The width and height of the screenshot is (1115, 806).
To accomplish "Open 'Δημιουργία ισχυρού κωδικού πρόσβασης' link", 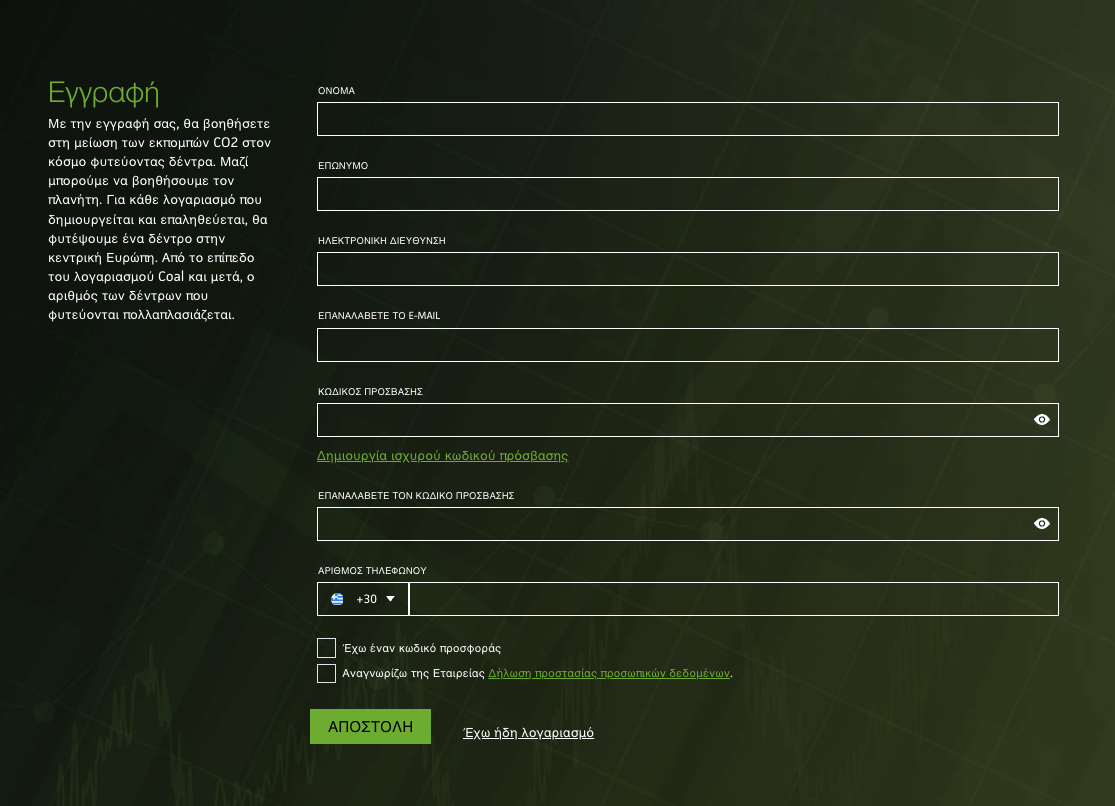I will tap(442, 455).
